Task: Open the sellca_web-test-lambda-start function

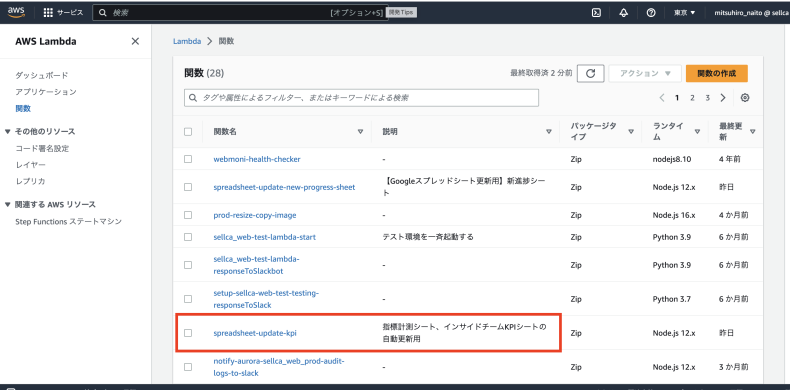Action: [265, 236]
